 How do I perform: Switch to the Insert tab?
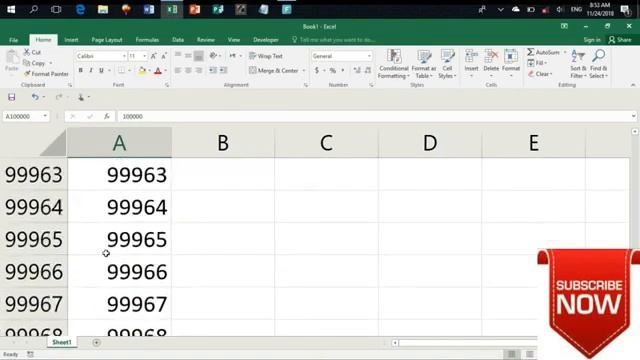click(x=71, y=40)
